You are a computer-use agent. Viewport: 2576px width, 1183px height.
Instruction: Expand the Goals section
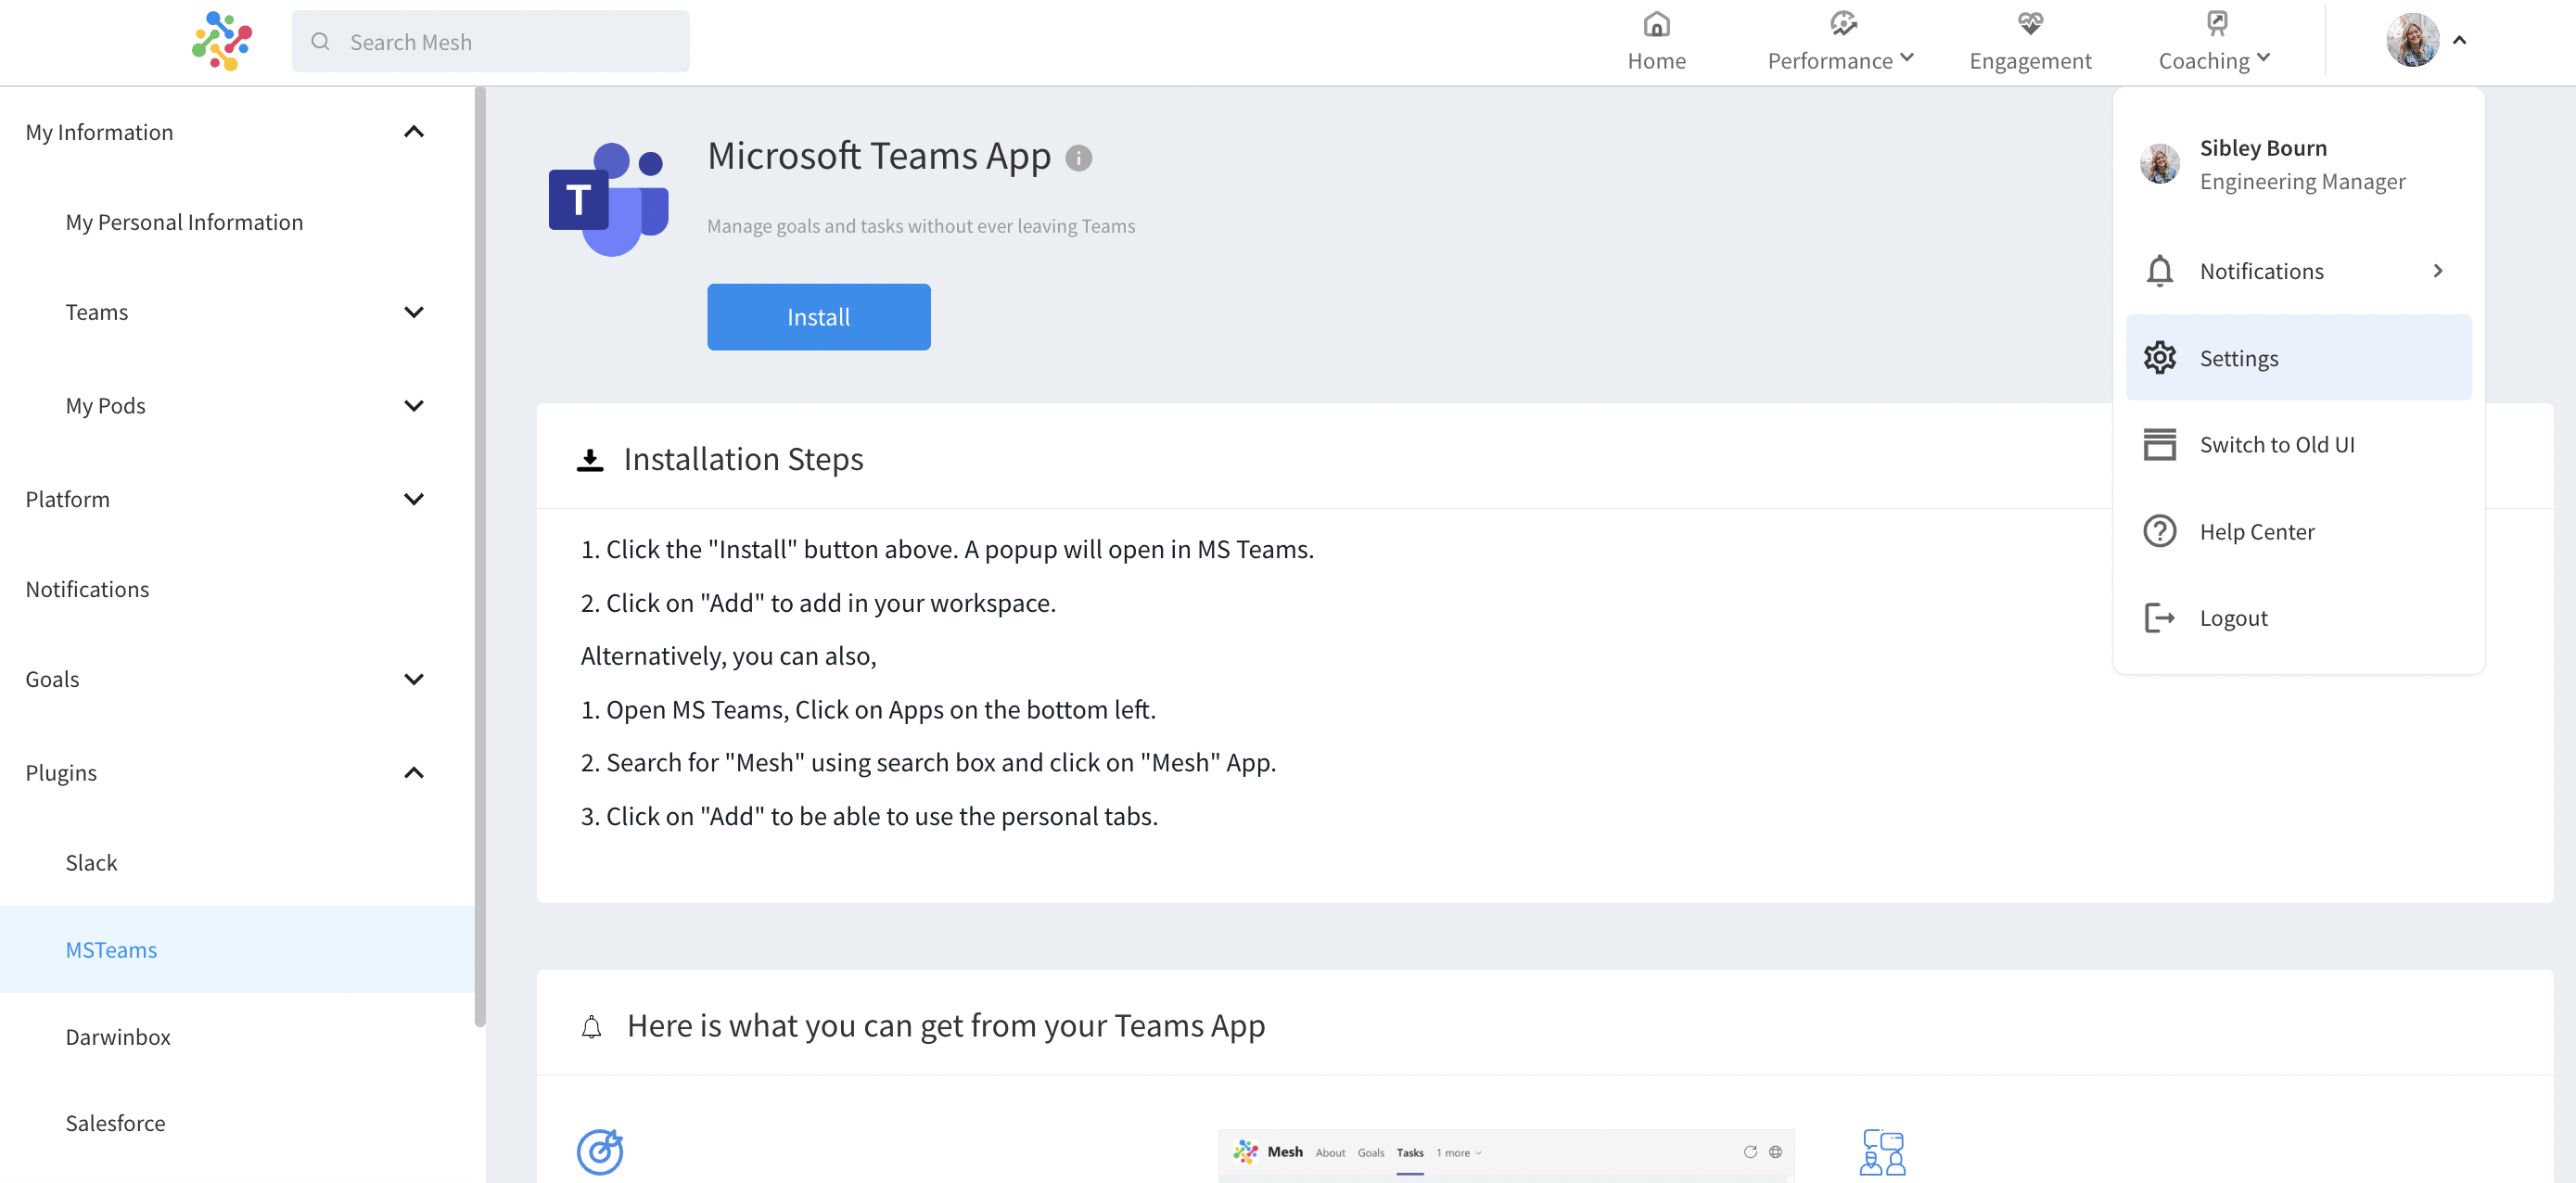413,679
